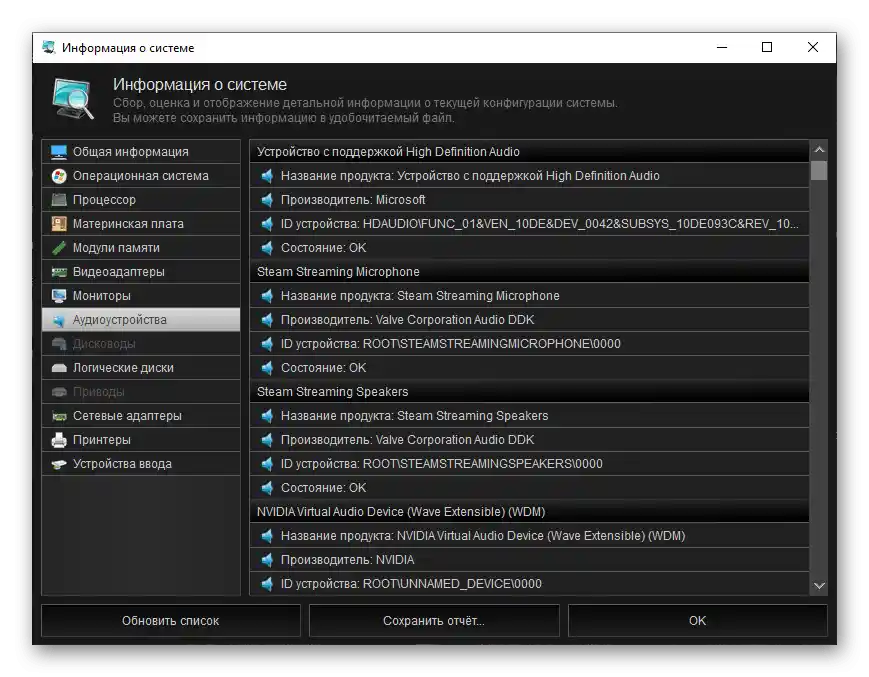Click the speaker icon beside Аудиоустройства
The width and height of the screenshot is (869, 677).
59,320
